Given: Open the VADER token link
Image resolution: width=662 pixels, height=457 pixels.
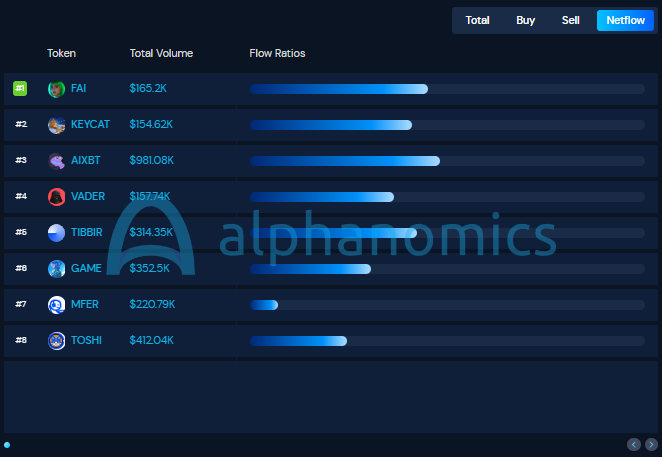Looking at the screenshot, I should coord(88,196).
